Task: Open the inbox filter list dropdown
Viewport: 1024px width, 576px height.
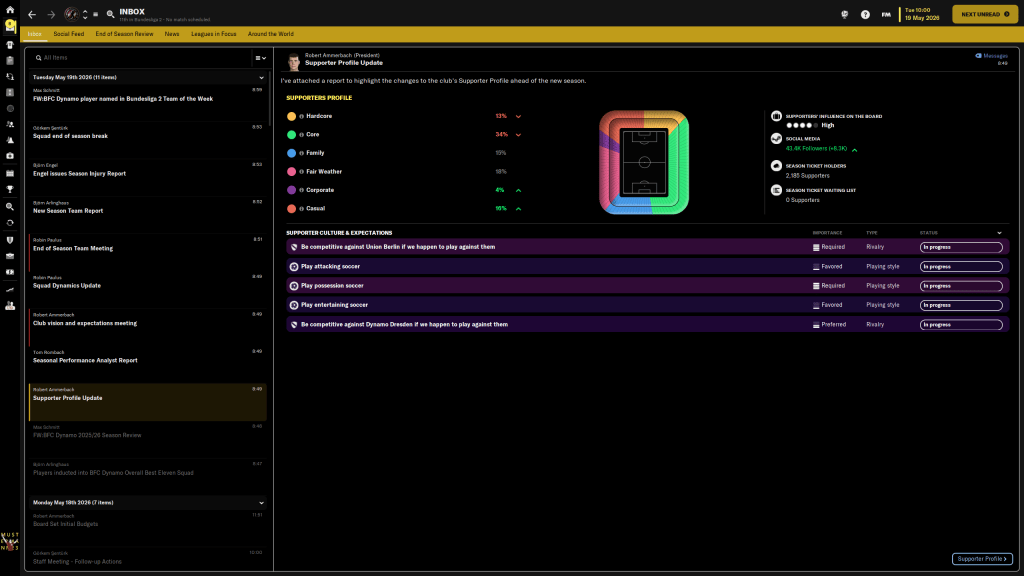Action: tap(259, 58)
